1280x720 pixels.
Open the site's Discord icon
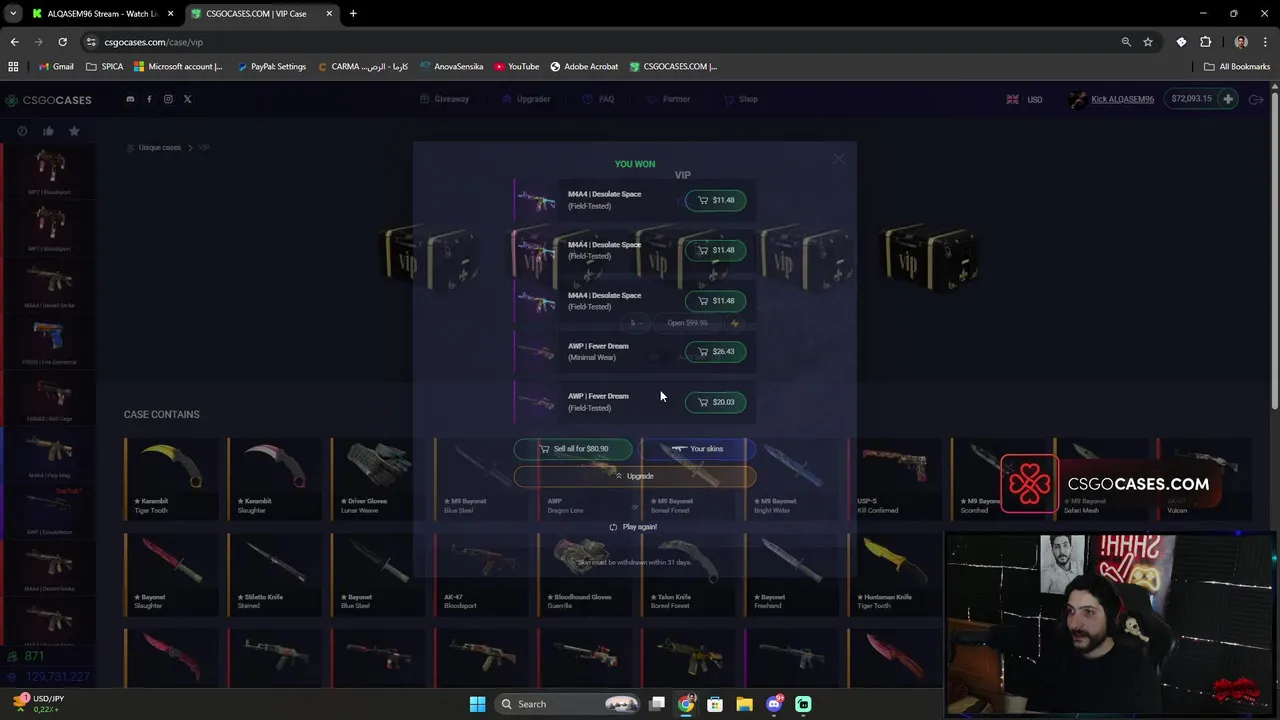pyautogui.click(x=130, y=99)
